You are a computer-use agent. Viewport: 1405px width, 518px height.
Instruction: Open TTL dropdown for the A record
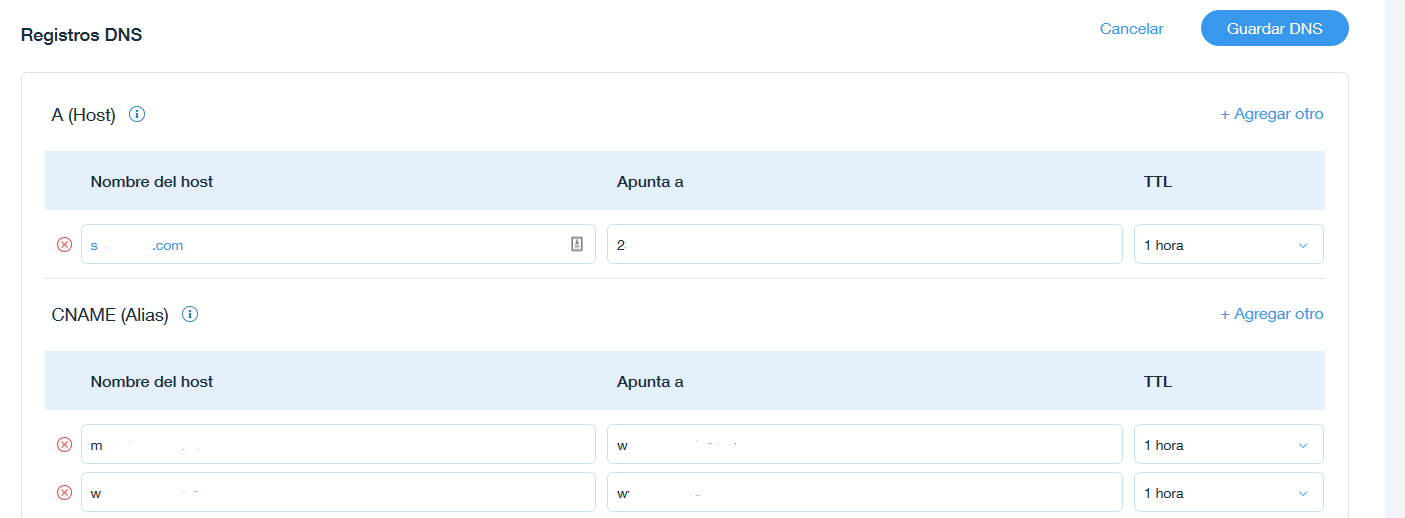tap(1228, 245)
